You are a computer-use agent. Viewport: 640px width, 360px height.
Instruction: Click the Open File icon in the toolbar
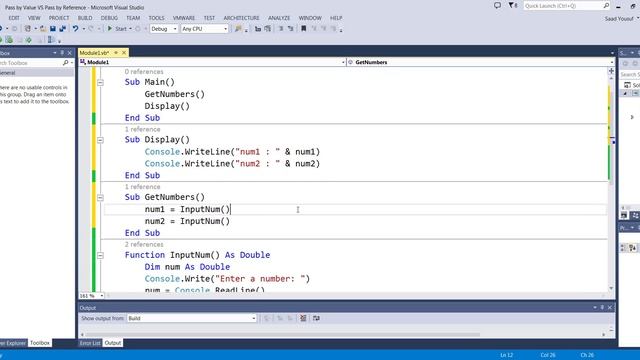(43, 29)
